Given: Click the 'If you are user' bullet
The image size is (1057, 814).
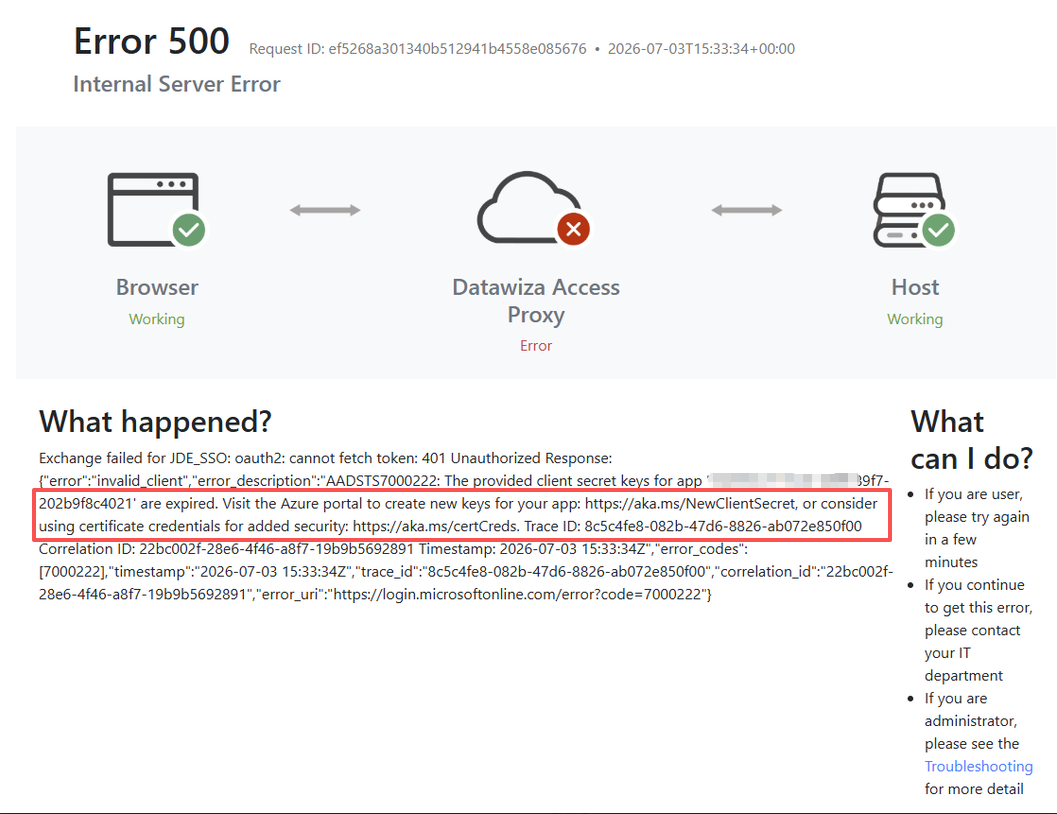Looking at the screenshot, I should coord(976,528).
